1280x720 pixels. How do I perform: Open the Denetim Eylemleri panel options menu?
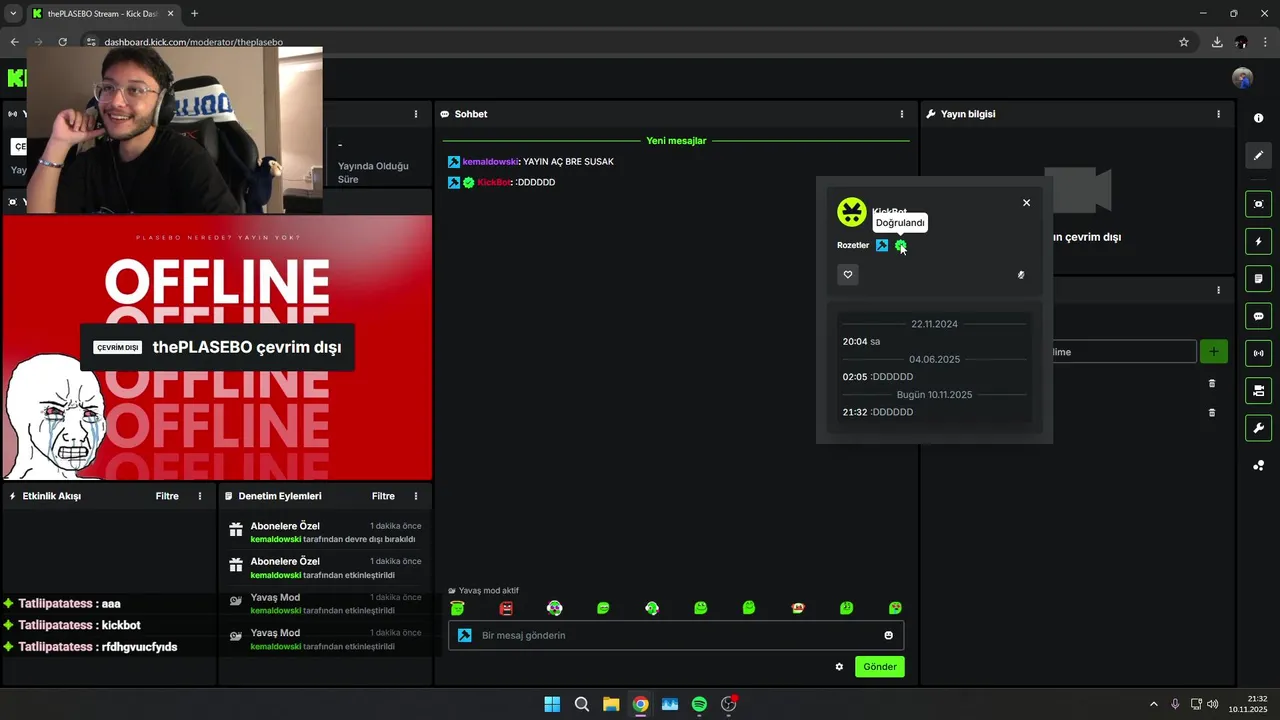click(416, 496)
